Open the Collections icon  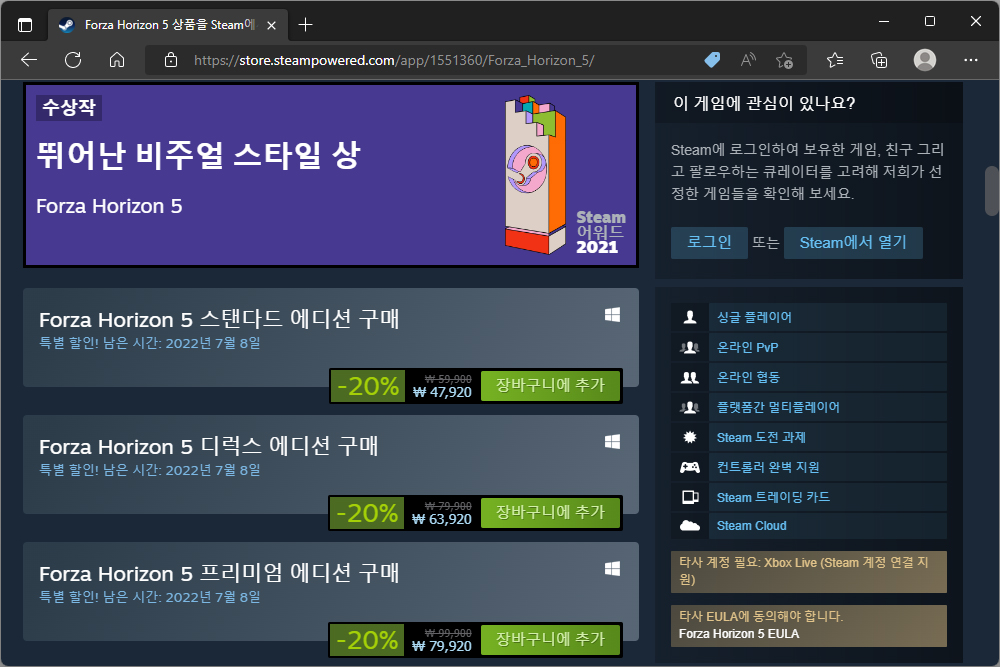(x=879, y=60)
